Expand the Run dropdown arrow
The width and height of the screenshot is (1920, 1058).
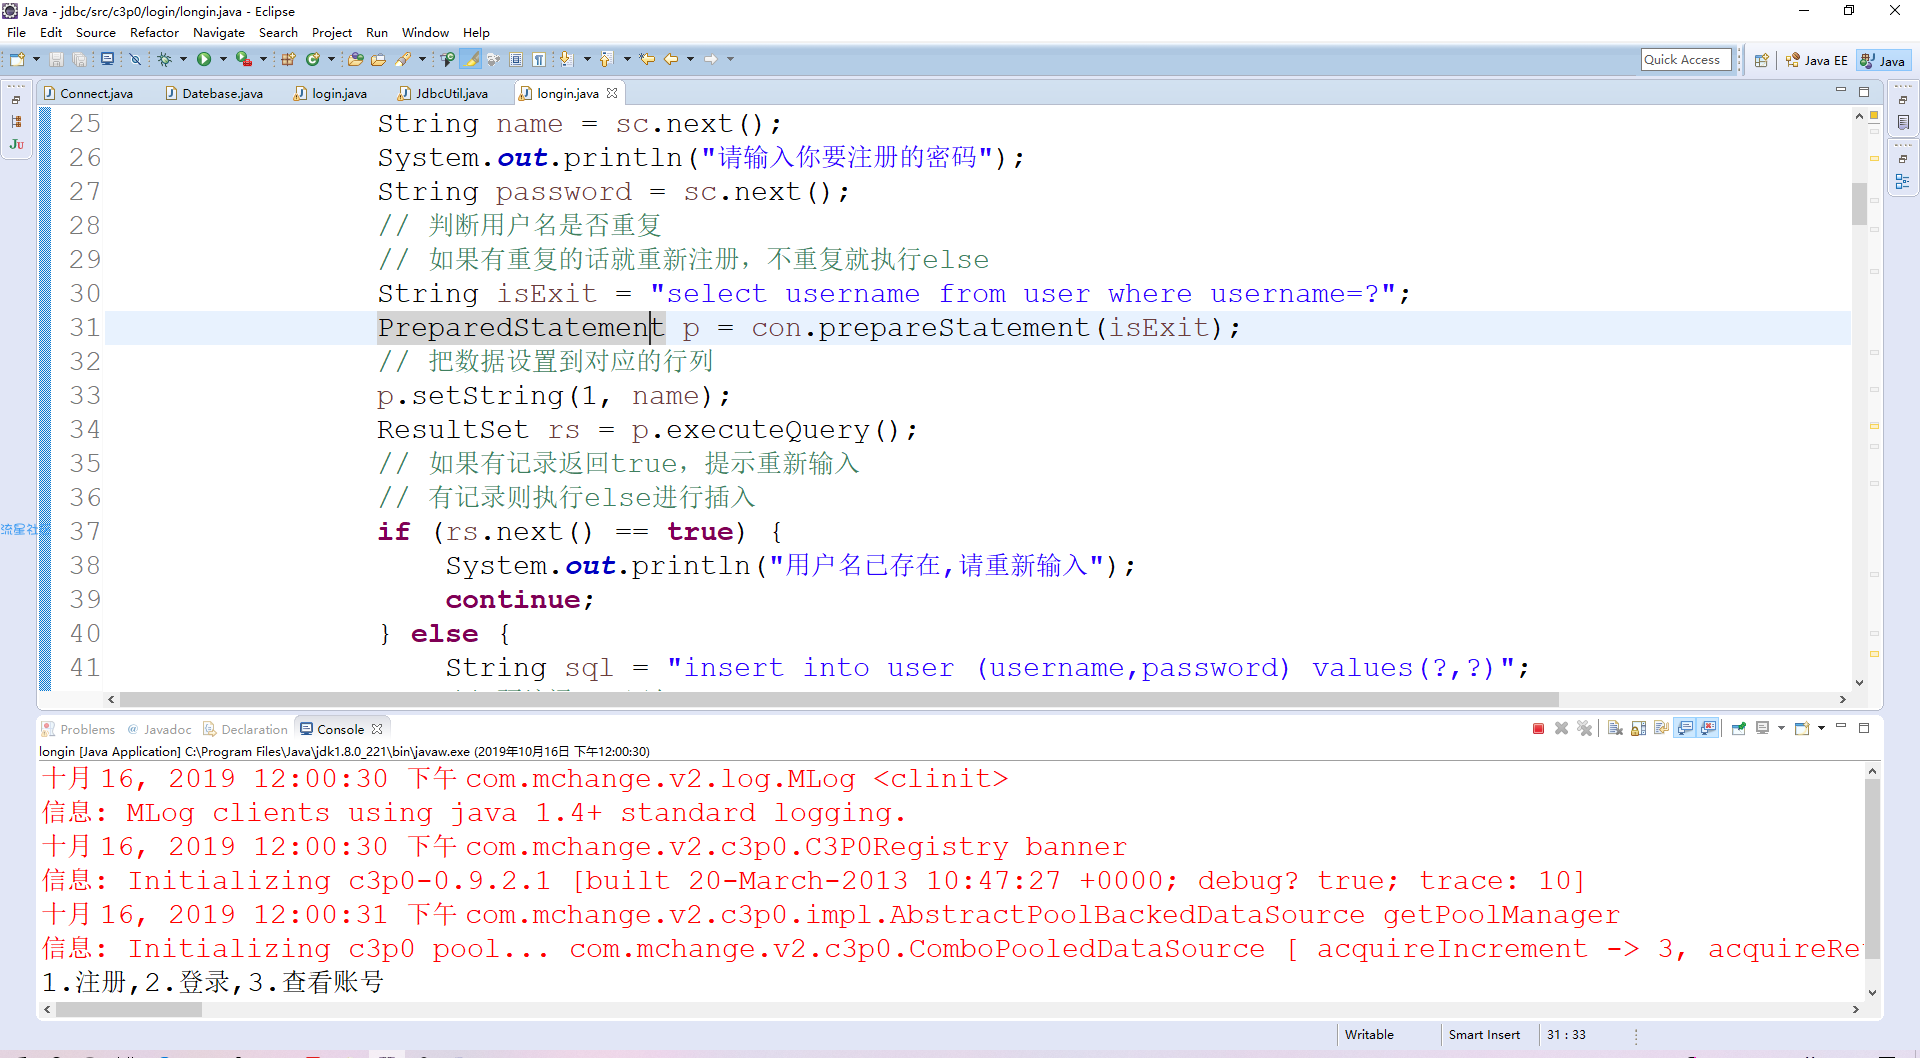click(223, 60)
